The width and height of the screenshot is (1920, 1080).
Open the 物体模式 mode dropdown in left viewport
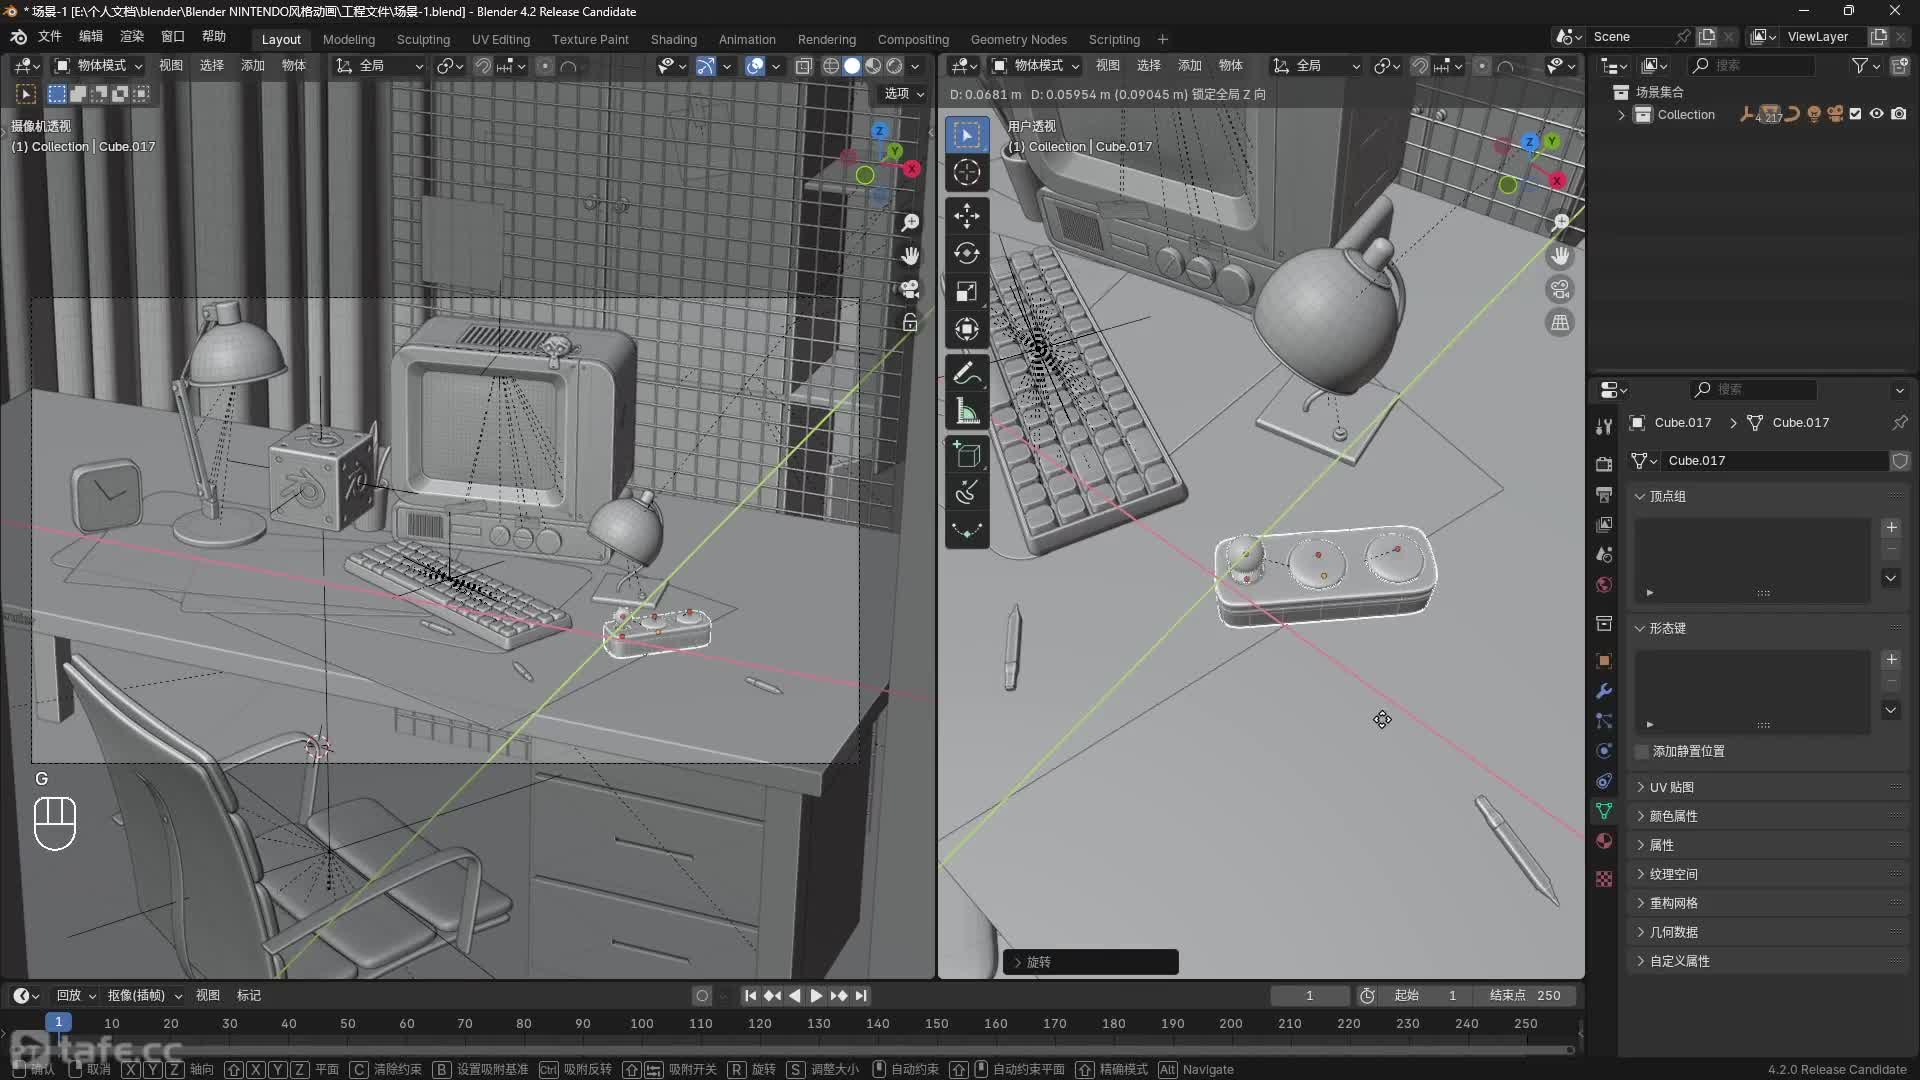pyautogui.click(x=98, y=66)
